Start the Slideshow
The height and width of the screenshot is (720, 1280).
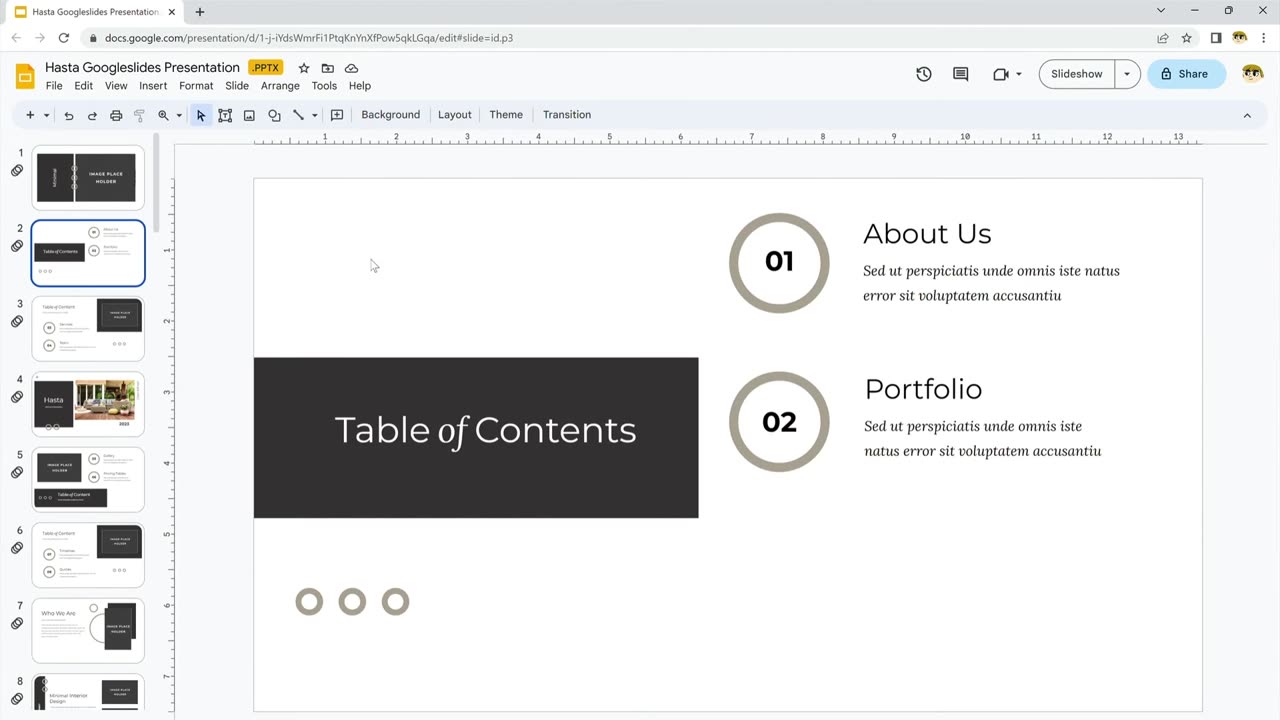1076,74
